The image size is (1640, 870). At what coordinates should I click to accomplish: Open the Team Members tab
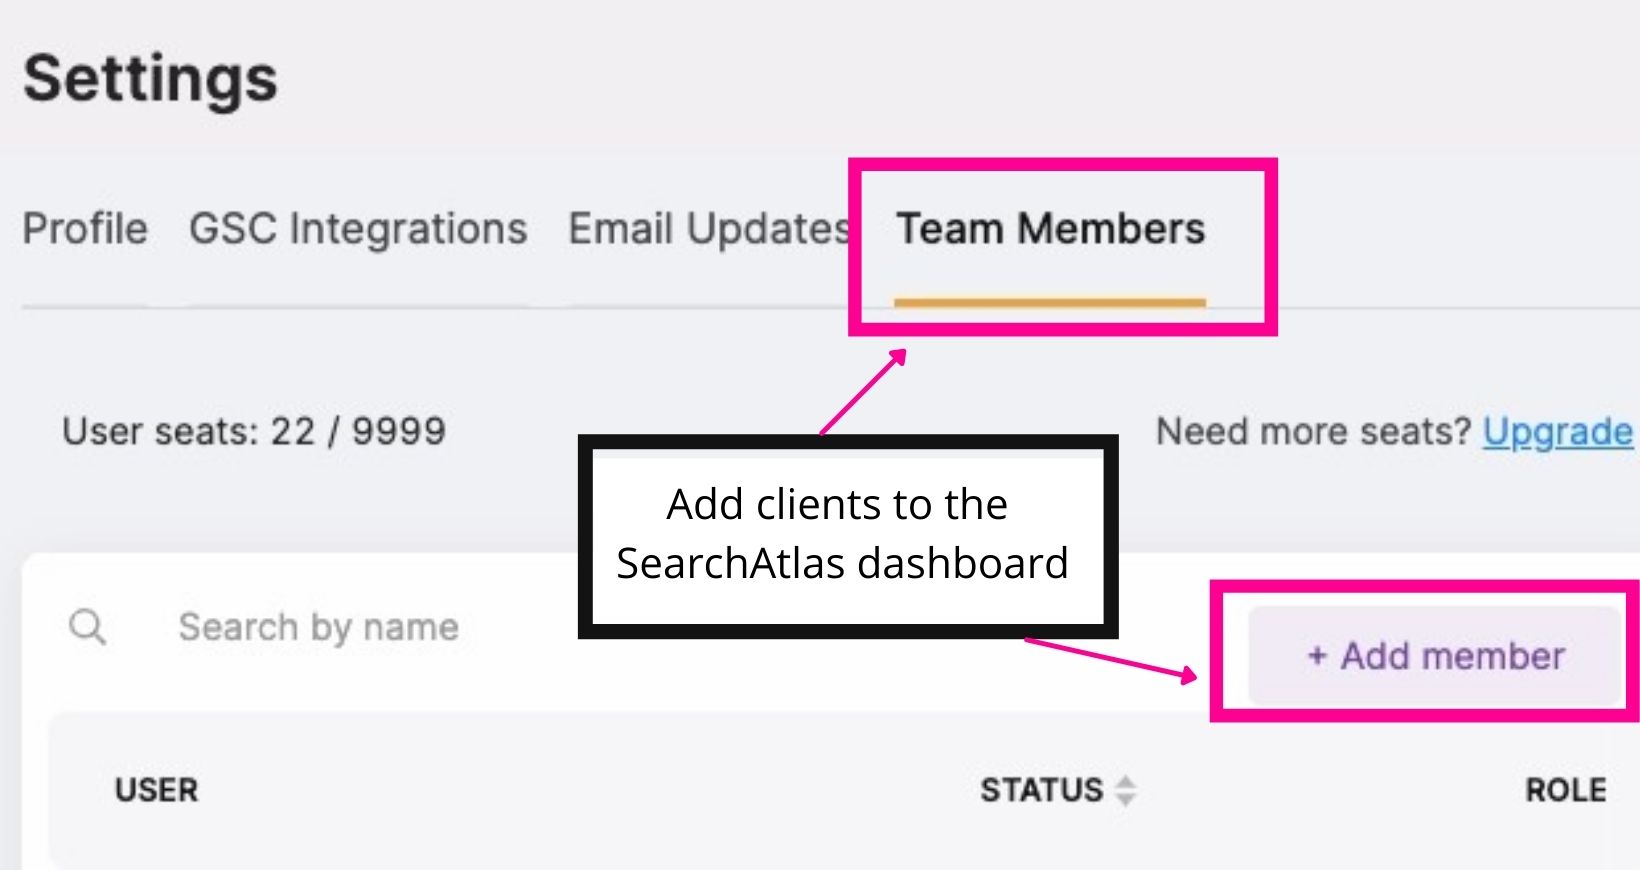pyautogui.click(x=1052, y=228)
